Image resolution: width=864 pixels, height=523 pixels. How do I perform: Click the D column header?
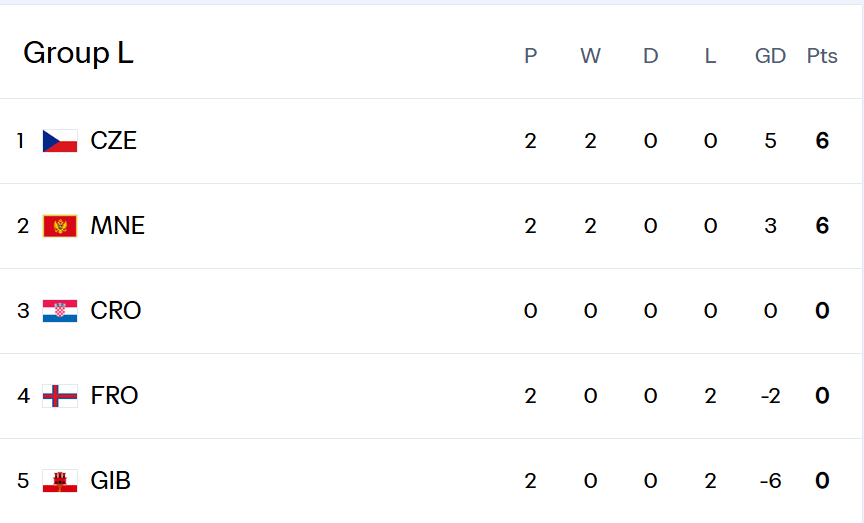(650, 56)
